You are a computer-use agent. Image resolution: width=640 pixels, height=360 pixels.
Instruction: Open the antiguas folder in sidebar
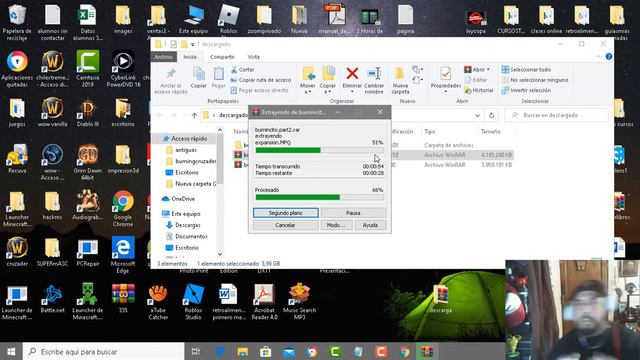click(182, 150)
